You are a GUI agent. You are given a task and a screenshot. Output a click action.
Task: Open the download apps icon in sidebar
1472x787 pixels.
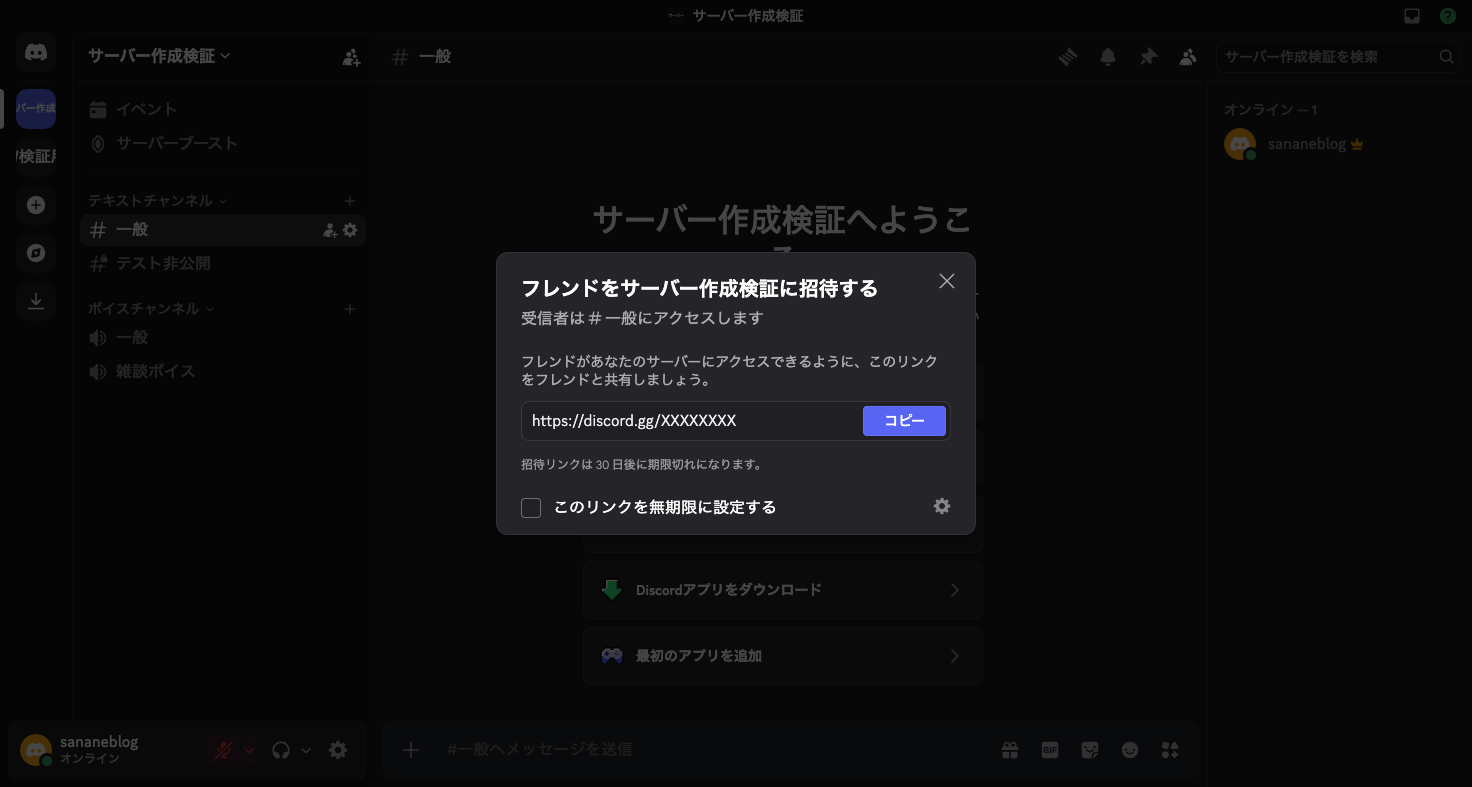[36, 301]
